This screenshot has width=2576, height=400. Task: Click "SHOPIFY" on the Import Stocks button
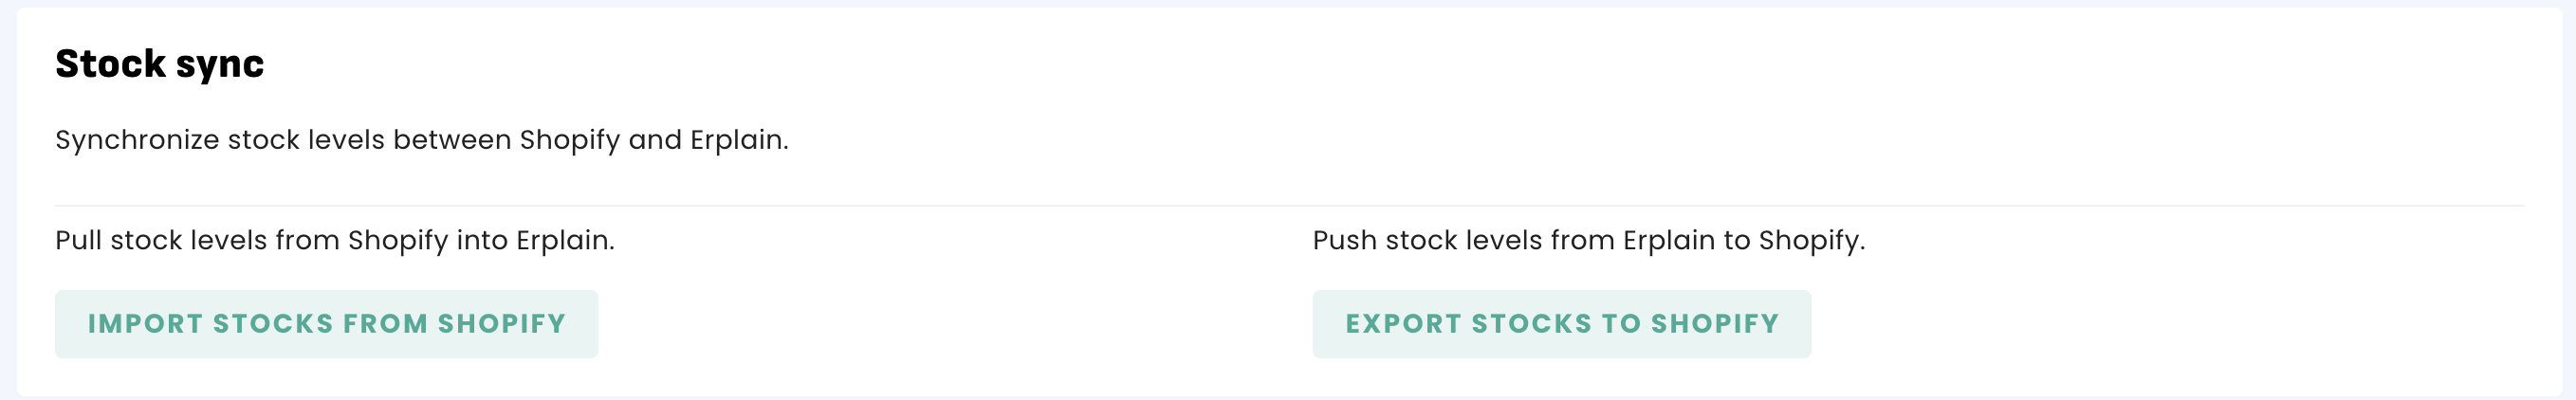502,324
